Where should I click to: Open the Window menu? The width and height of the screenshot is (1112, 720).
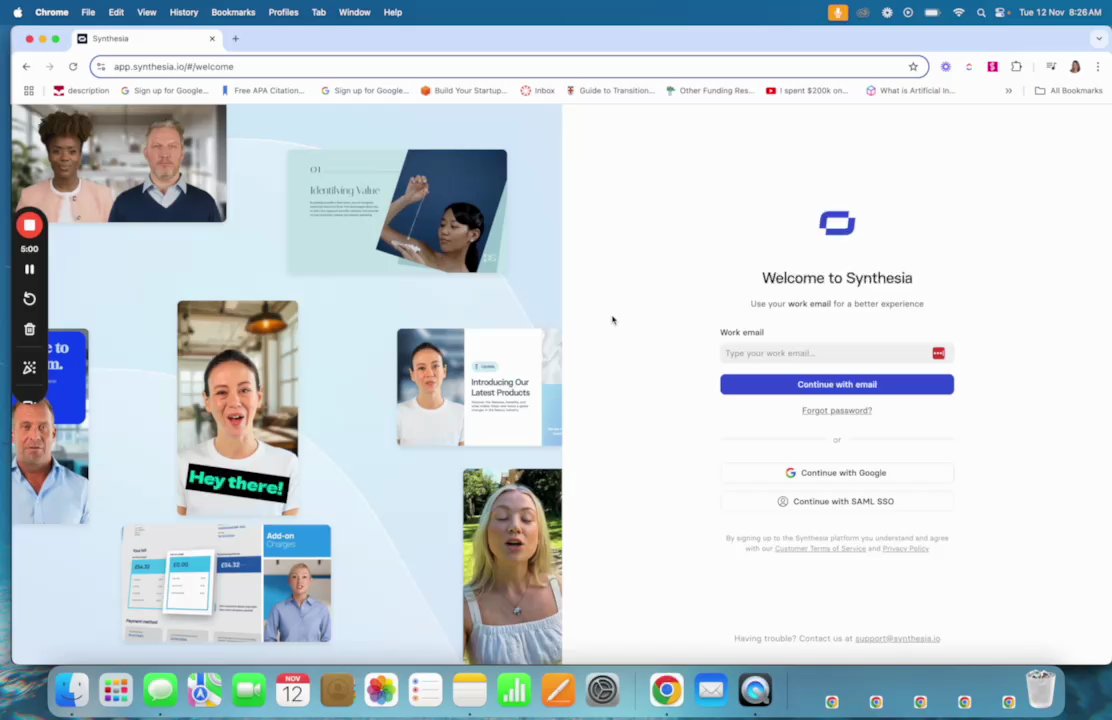355,12
